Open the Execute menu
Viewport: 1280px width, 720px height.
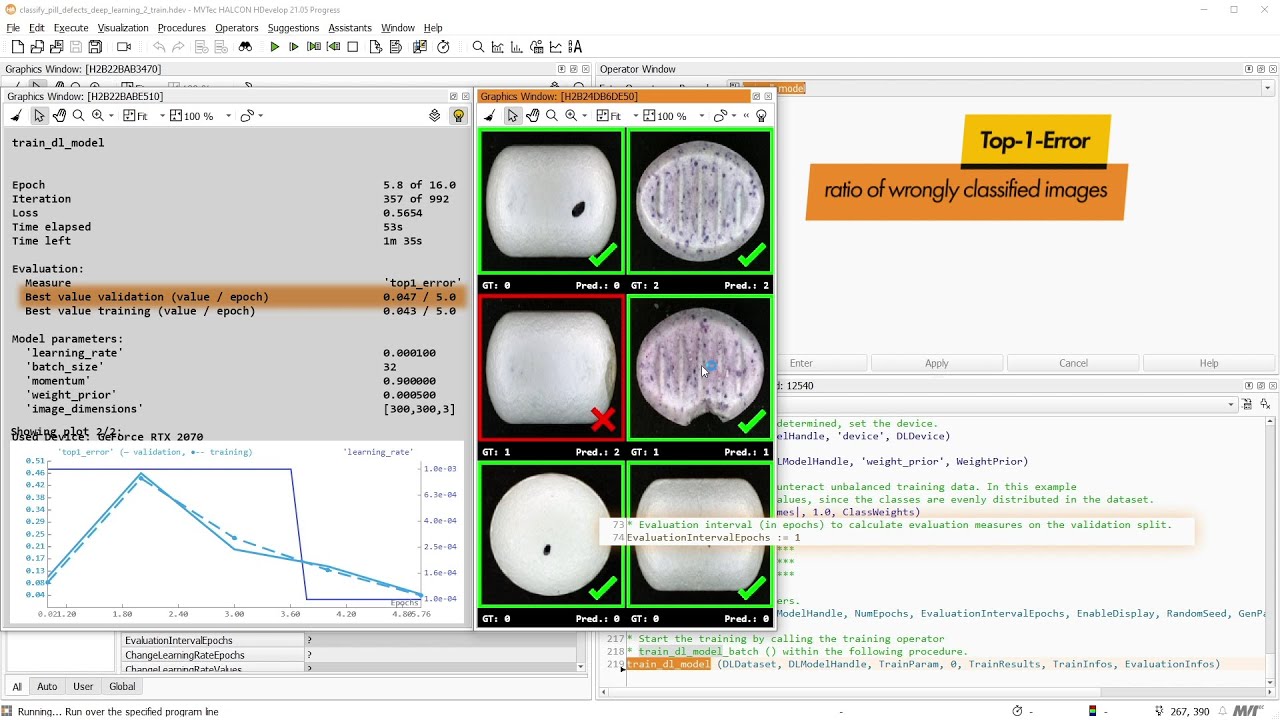(71, 28)
